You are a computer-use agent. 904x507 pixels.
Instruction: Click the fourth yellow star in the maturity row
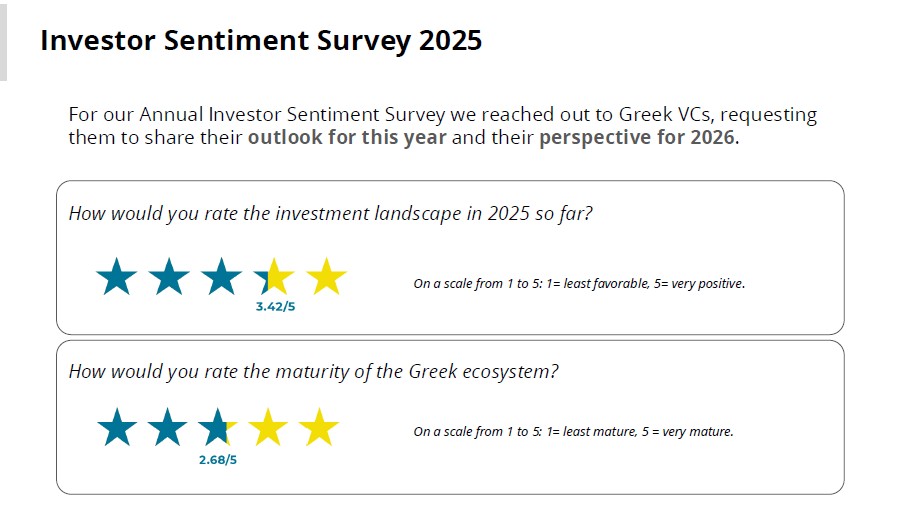(x=268, y=428)
